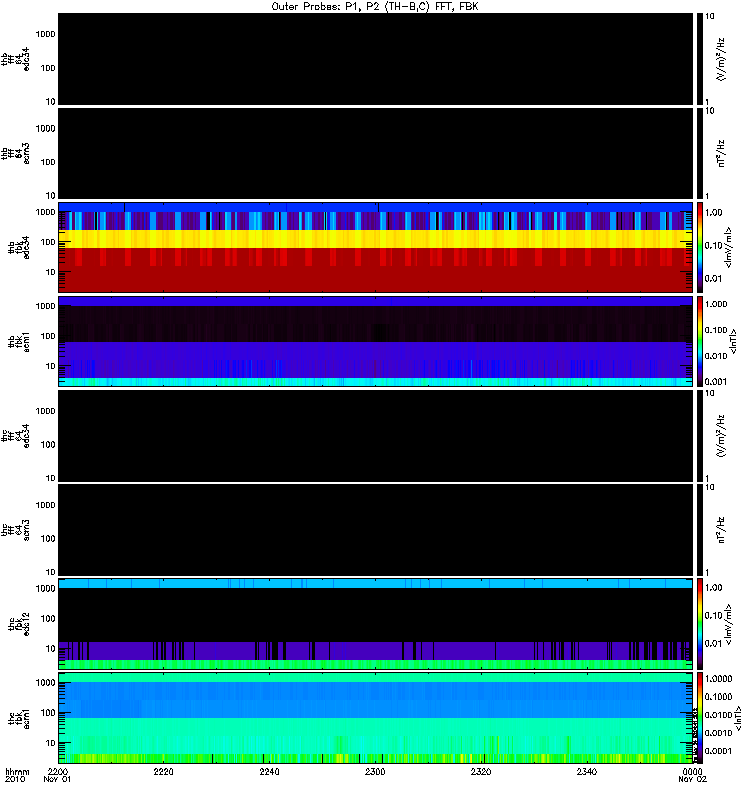Viewport: 750px width, 800px height.
Task: Click the <|nT|> unit label of thb fbk scm1
Action: pos(734,341)
